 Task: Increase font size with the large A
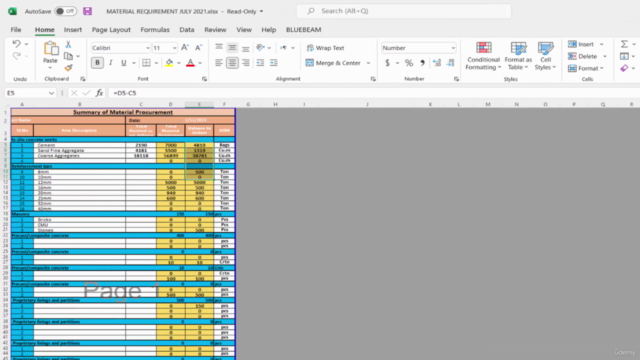tap(185, 48)
